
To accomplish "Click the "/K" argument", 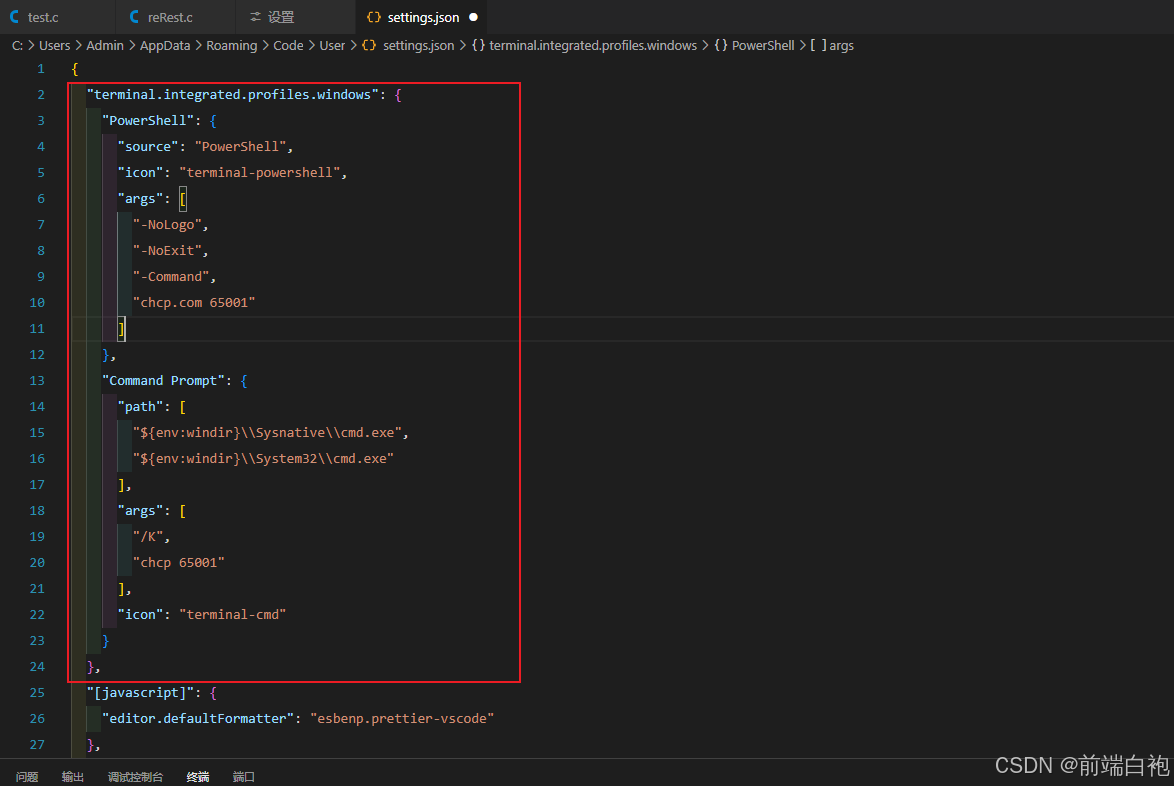I will [x=147, y=537].
